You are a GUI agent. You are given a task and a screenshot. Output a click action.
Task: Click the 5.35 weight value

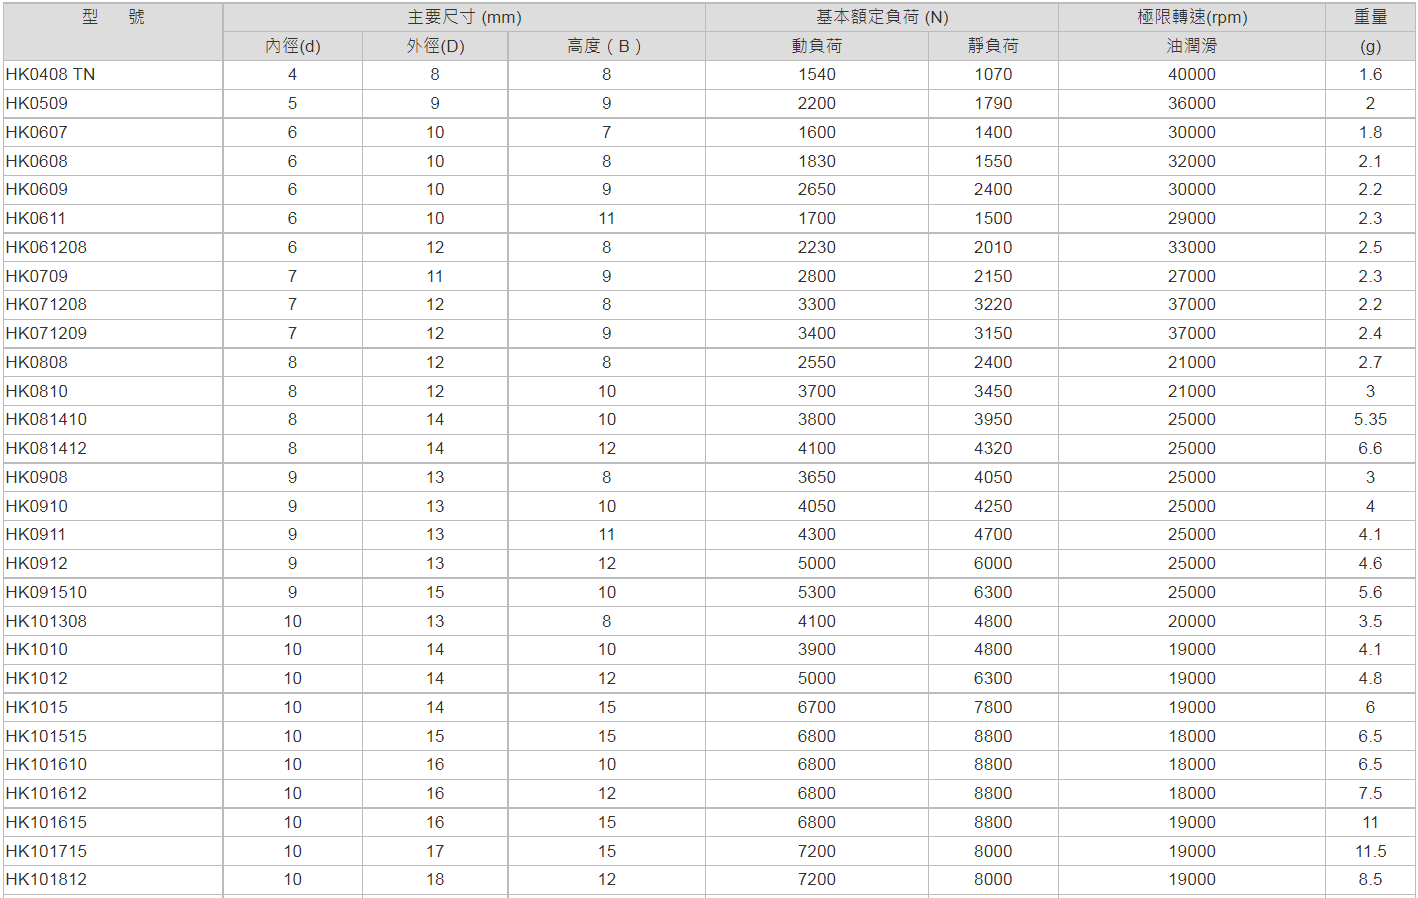1370,420
